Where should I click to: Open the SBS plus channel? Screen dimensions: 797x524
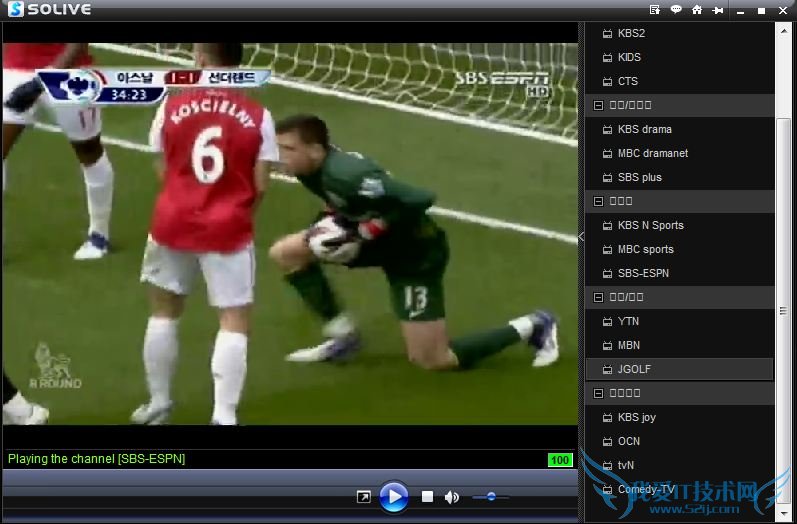click(679, 177)
